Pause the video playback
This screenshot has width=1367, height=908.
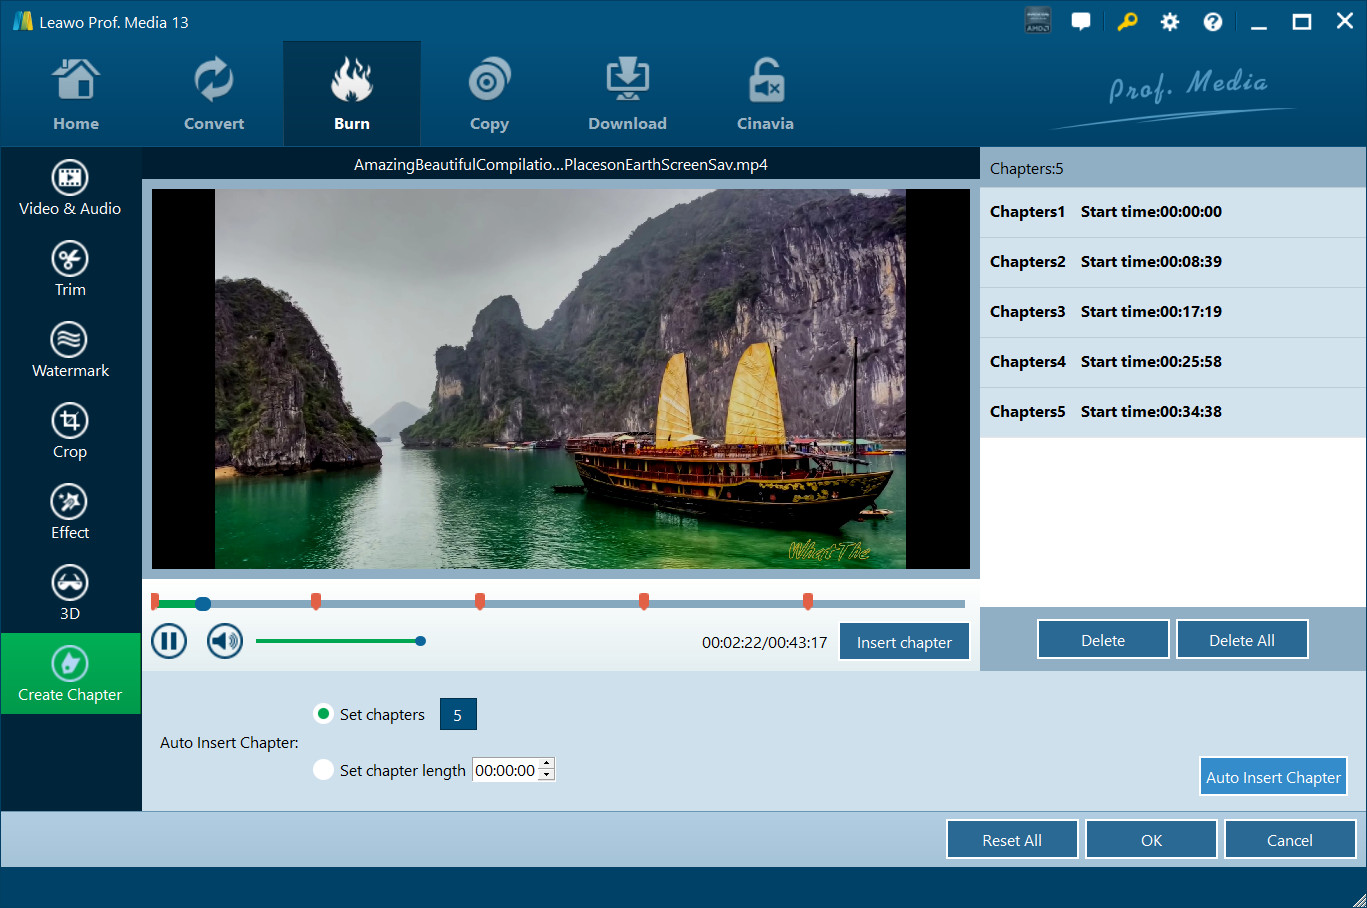point(169,641)
